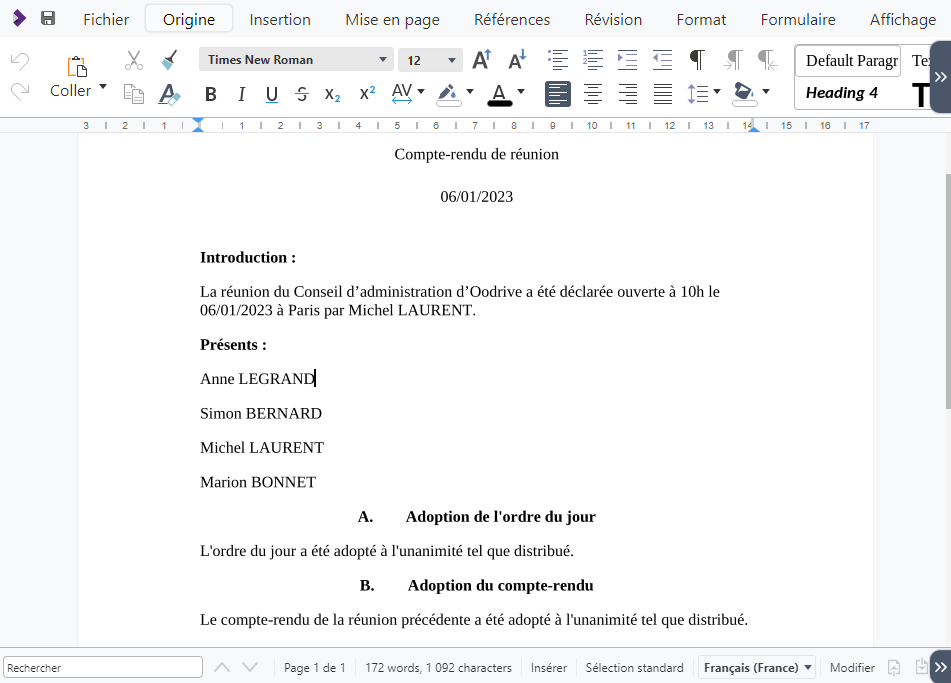Click the superscript icon
Viewport: 951px width, 683px height.
click(x=367, y=94)
